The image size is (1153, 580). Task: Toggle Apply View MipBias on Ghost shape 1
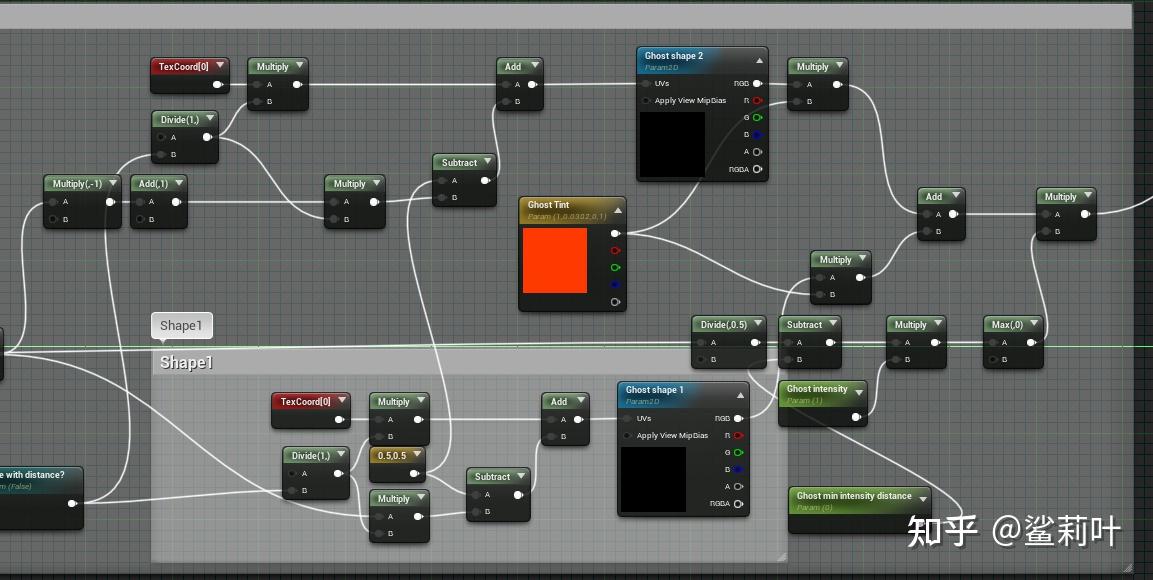click(x=627, y=435)
